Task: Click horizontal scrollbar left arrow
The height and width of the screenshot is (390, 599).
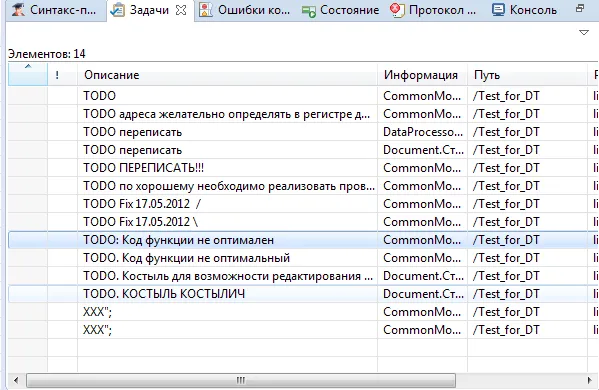Action: coord(16,380)
